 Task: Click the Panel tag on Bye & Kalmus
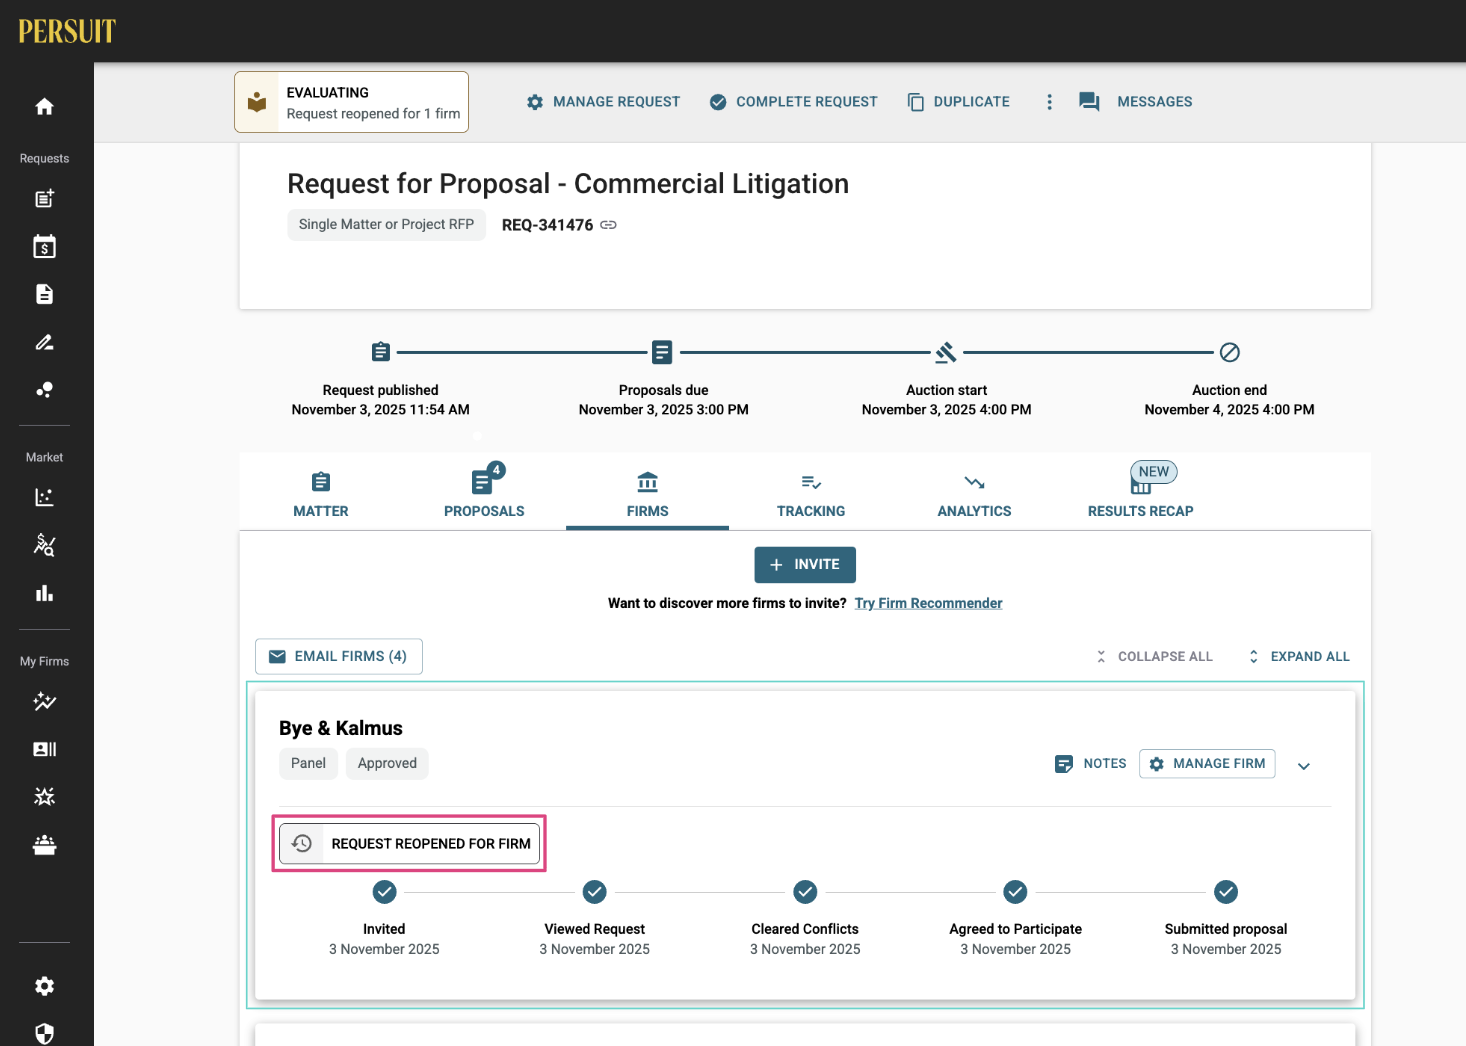[308, 764]
